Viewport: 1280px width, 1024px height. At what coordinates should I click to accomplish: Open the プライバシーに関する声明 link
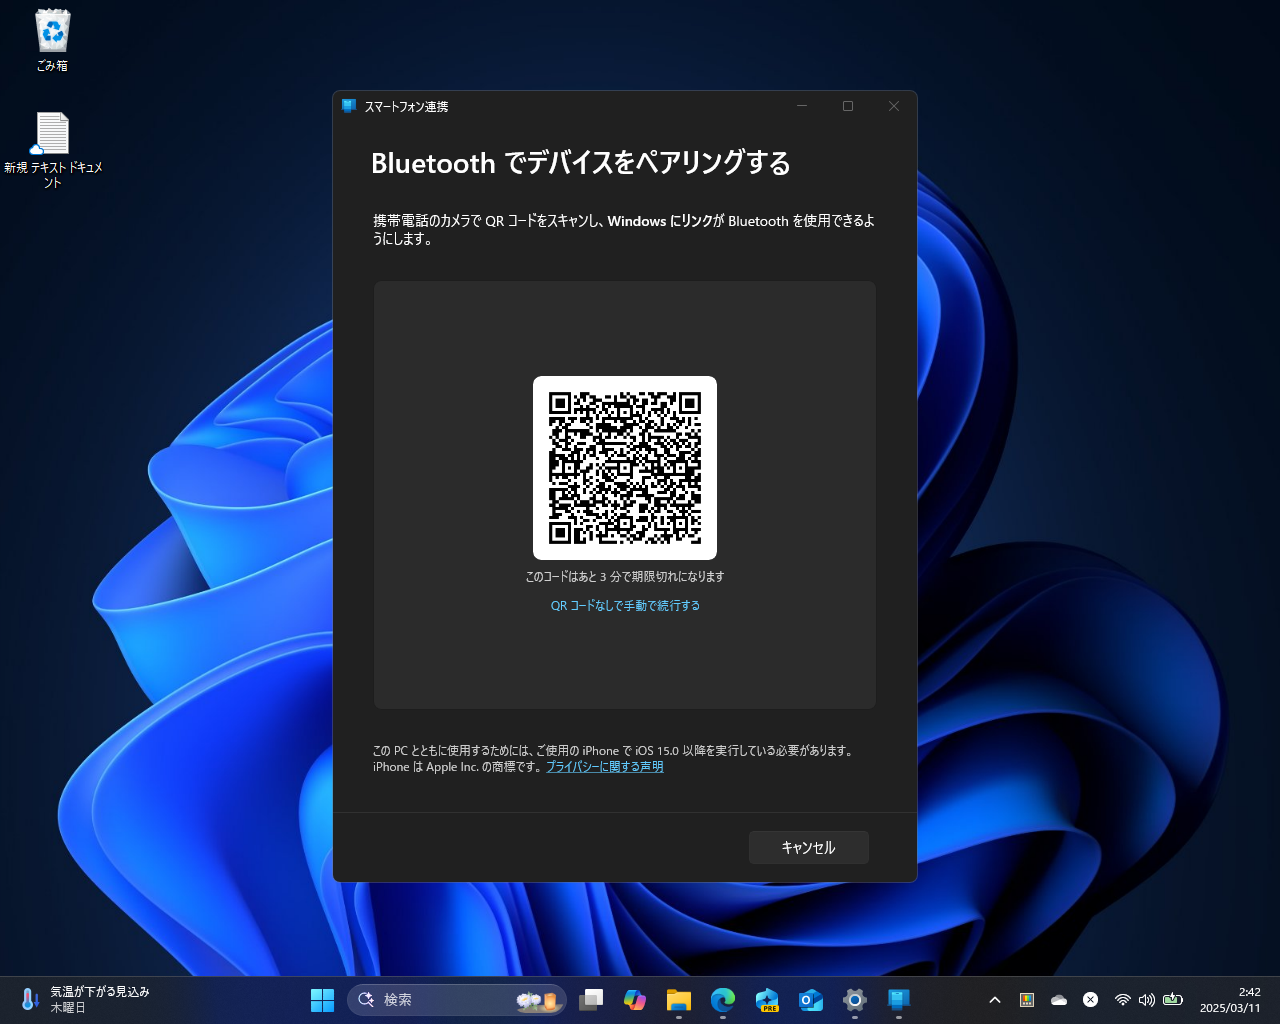605,766
